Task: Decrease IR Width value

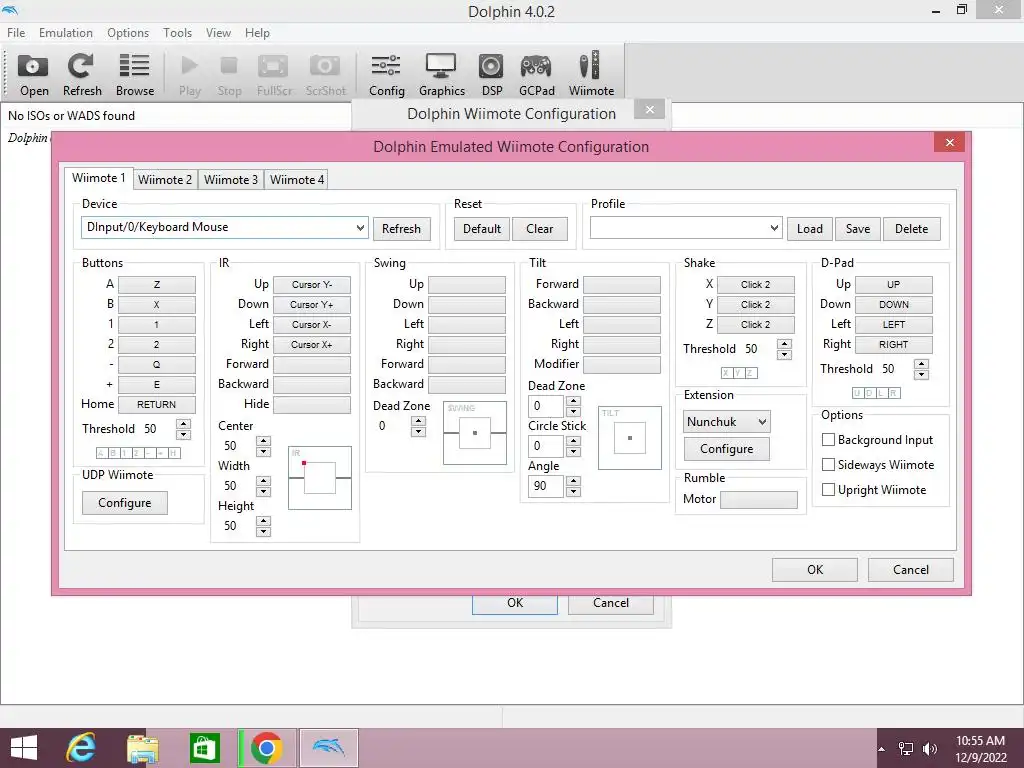Action: 263,491
